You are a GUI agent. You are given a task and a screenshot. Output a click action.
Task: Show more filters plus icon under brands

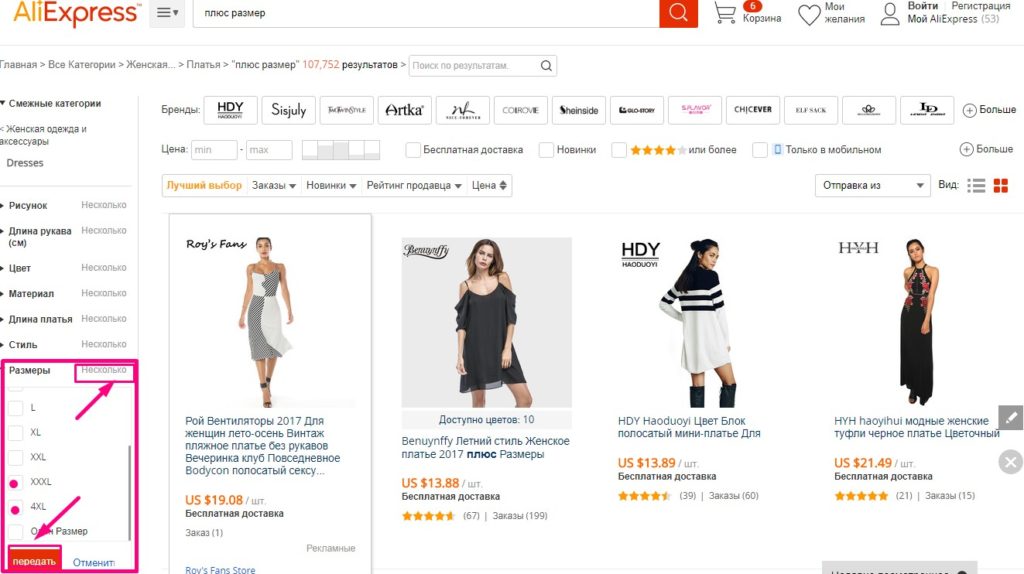(967, 150)
